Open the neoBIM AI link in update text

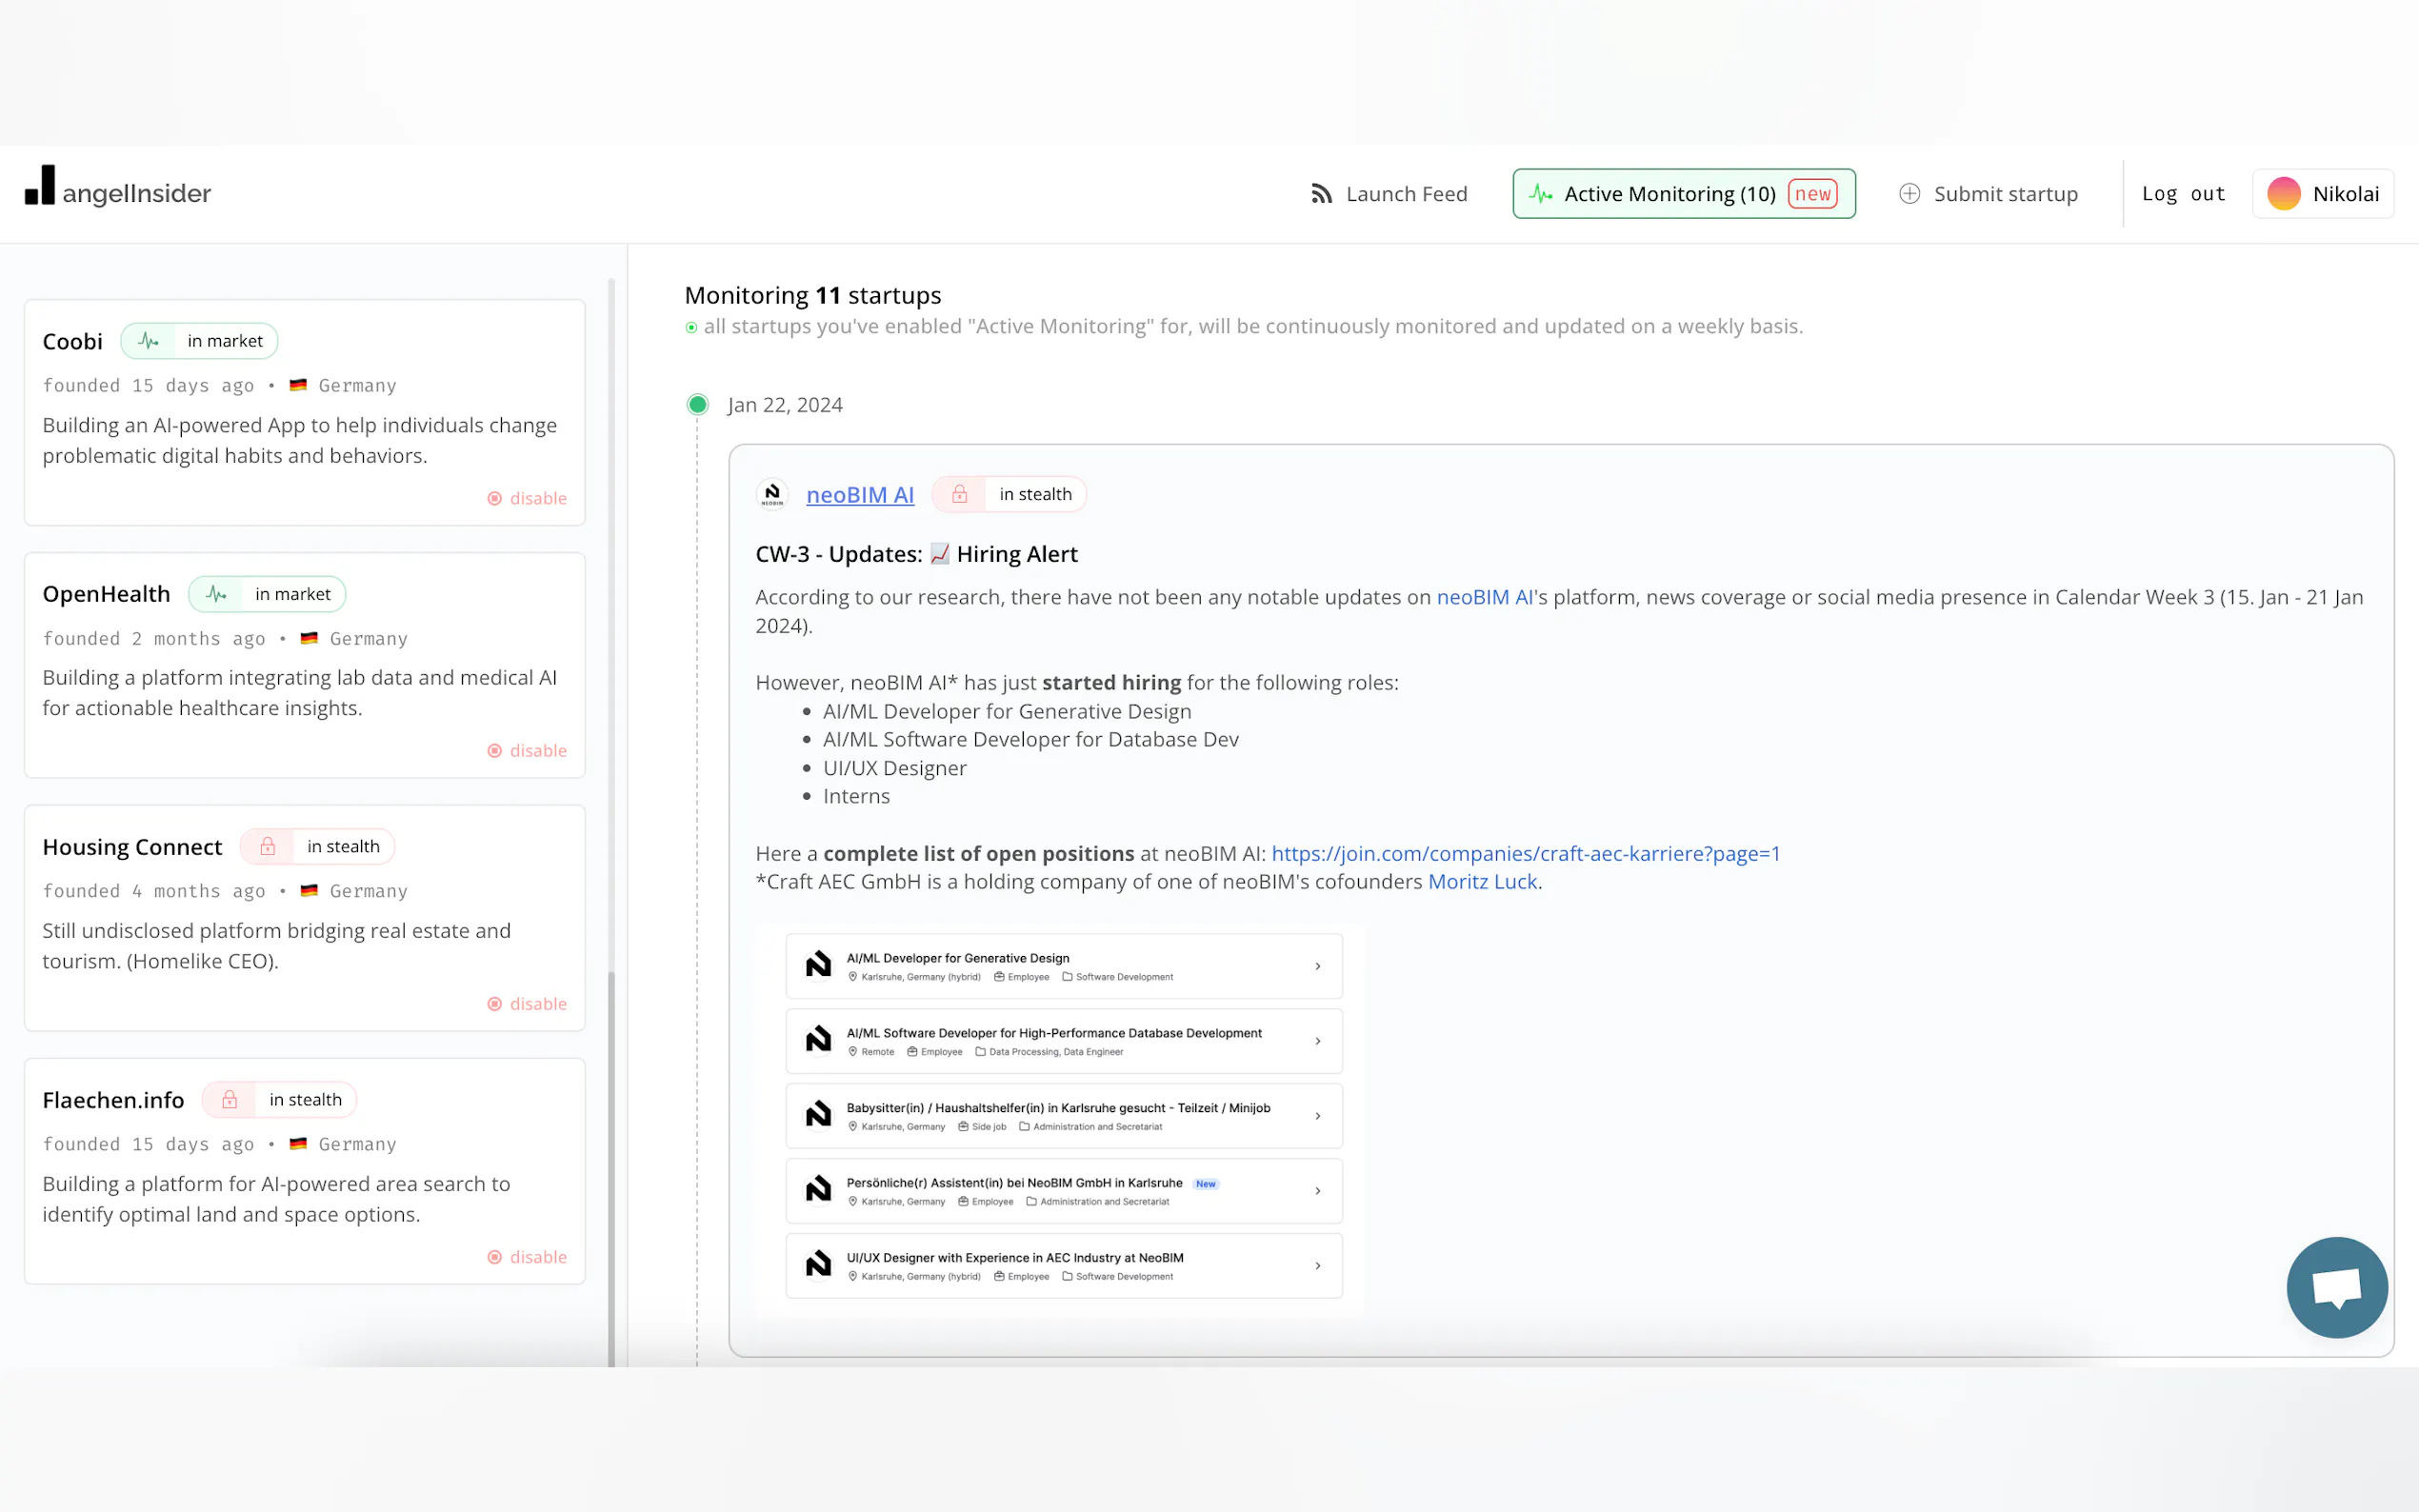point(1484,597)
